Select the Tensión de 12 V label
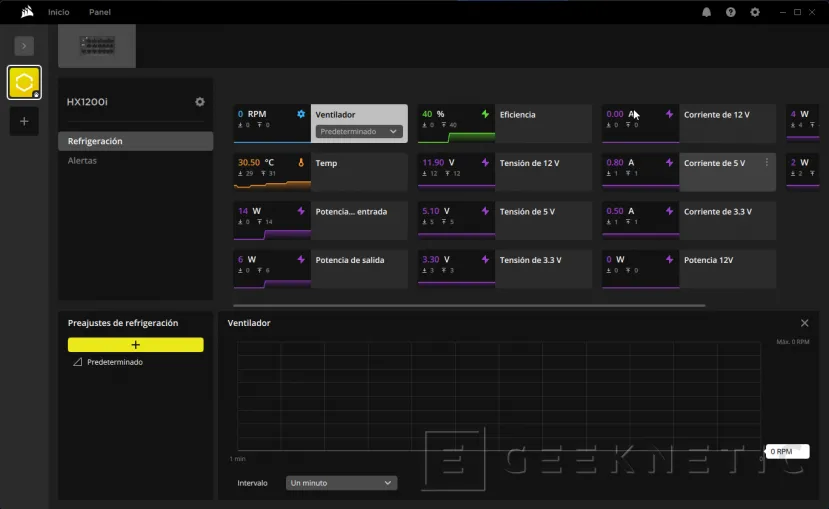Viewport: 829px width, 509px height. pos(529,163)
